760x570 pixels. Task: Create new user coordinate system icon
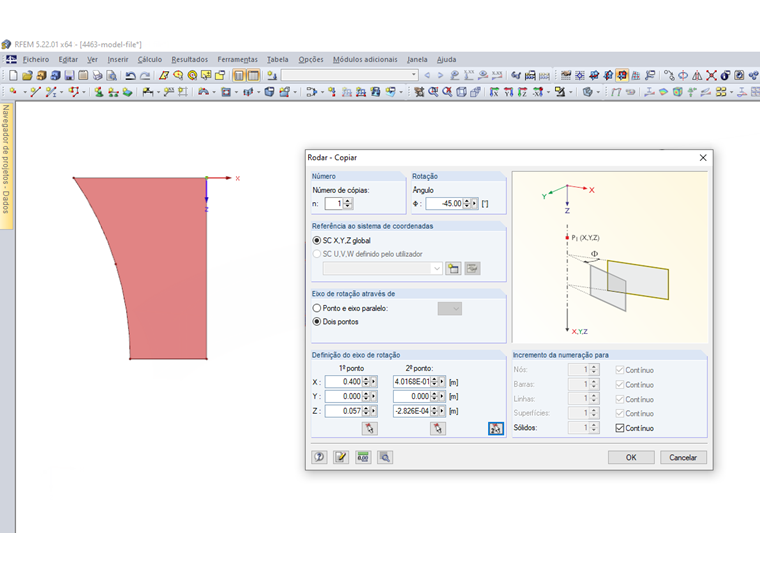click(x=453, y=269)
